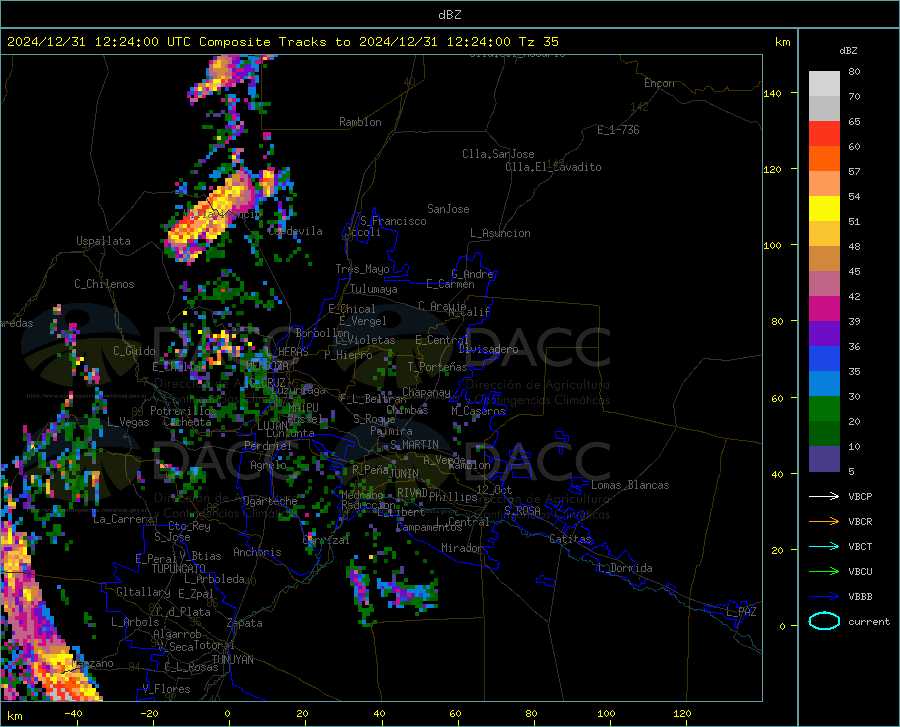Image resolution: width=900 pixels, height=727 pixels.
Task: Click the 'Lomas_Blancas' map label
Action: pyautogui.click(x=630, y=485)
